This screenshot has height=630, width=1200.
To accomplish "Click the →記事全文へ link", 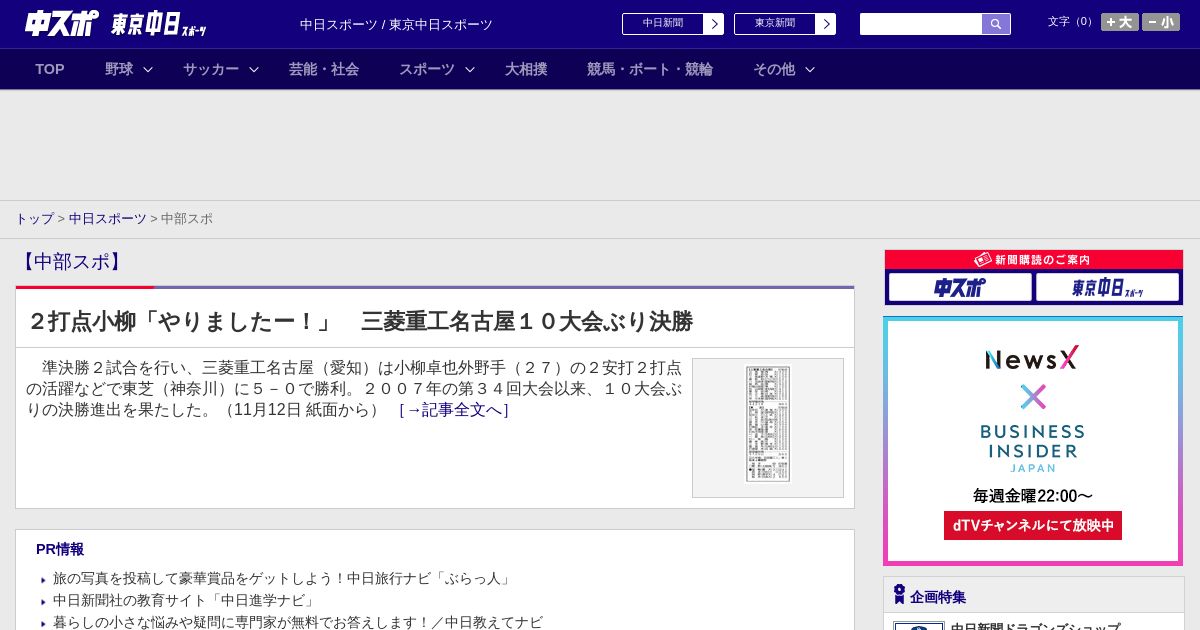I will click(454, 410).
